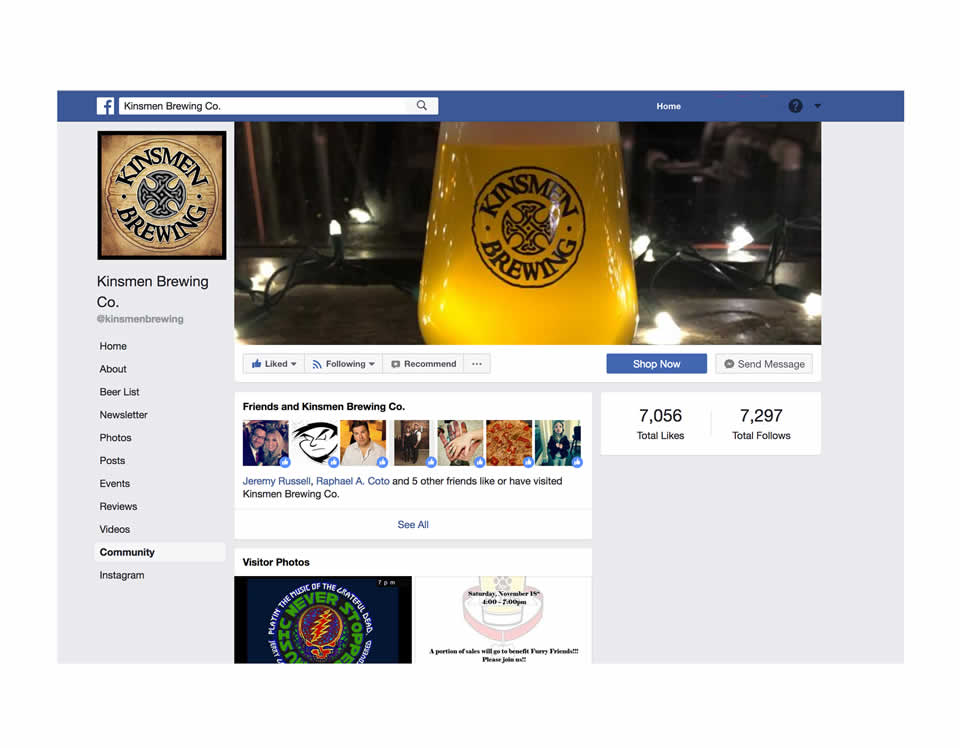
Task: Open Posts in the sidebar
Action: (112, 460)
